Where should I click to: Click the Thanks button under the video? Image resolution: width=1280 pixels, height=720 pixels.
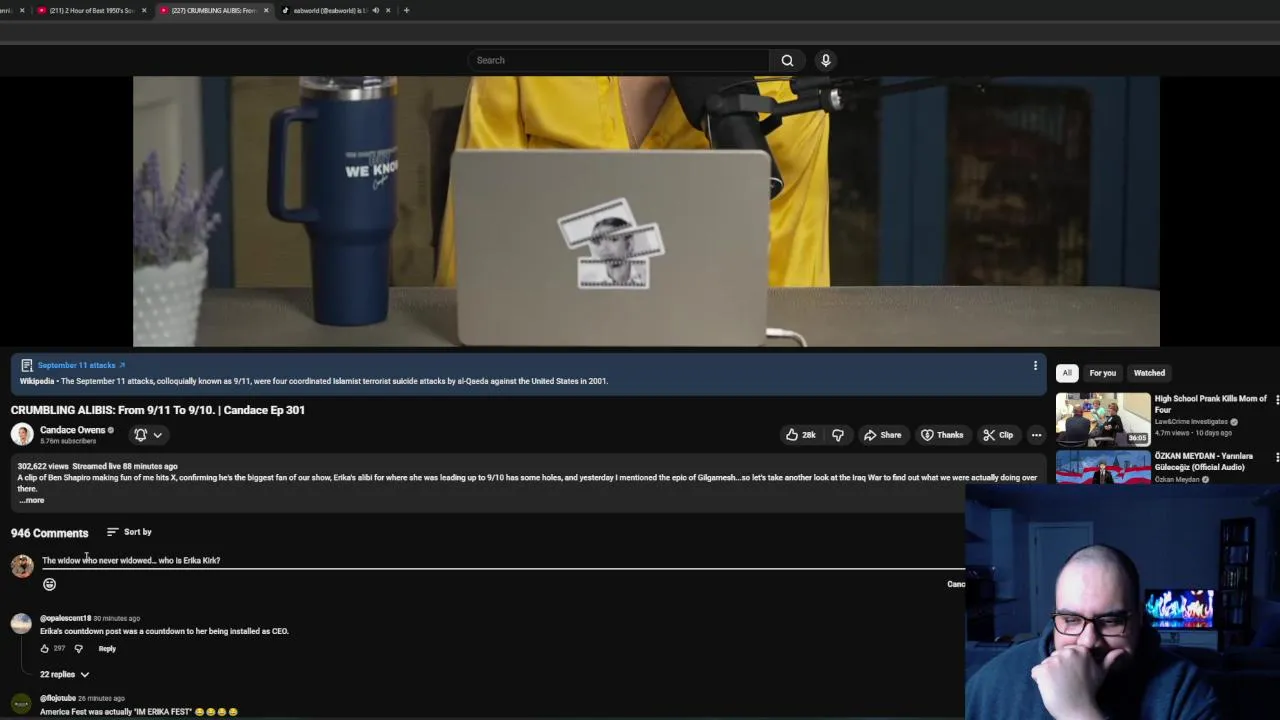click(x=942, y=435)
